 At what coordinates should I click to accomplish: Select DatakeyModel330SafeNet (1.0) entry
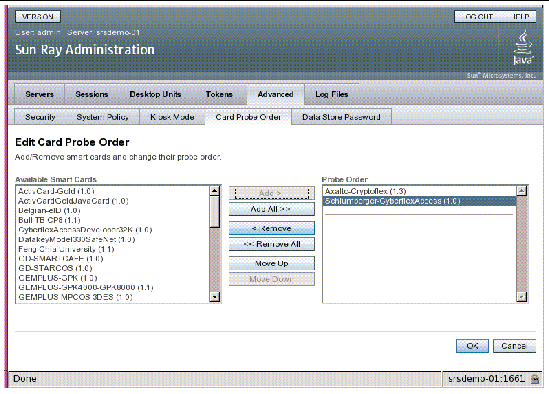click(x=113, y=240)
